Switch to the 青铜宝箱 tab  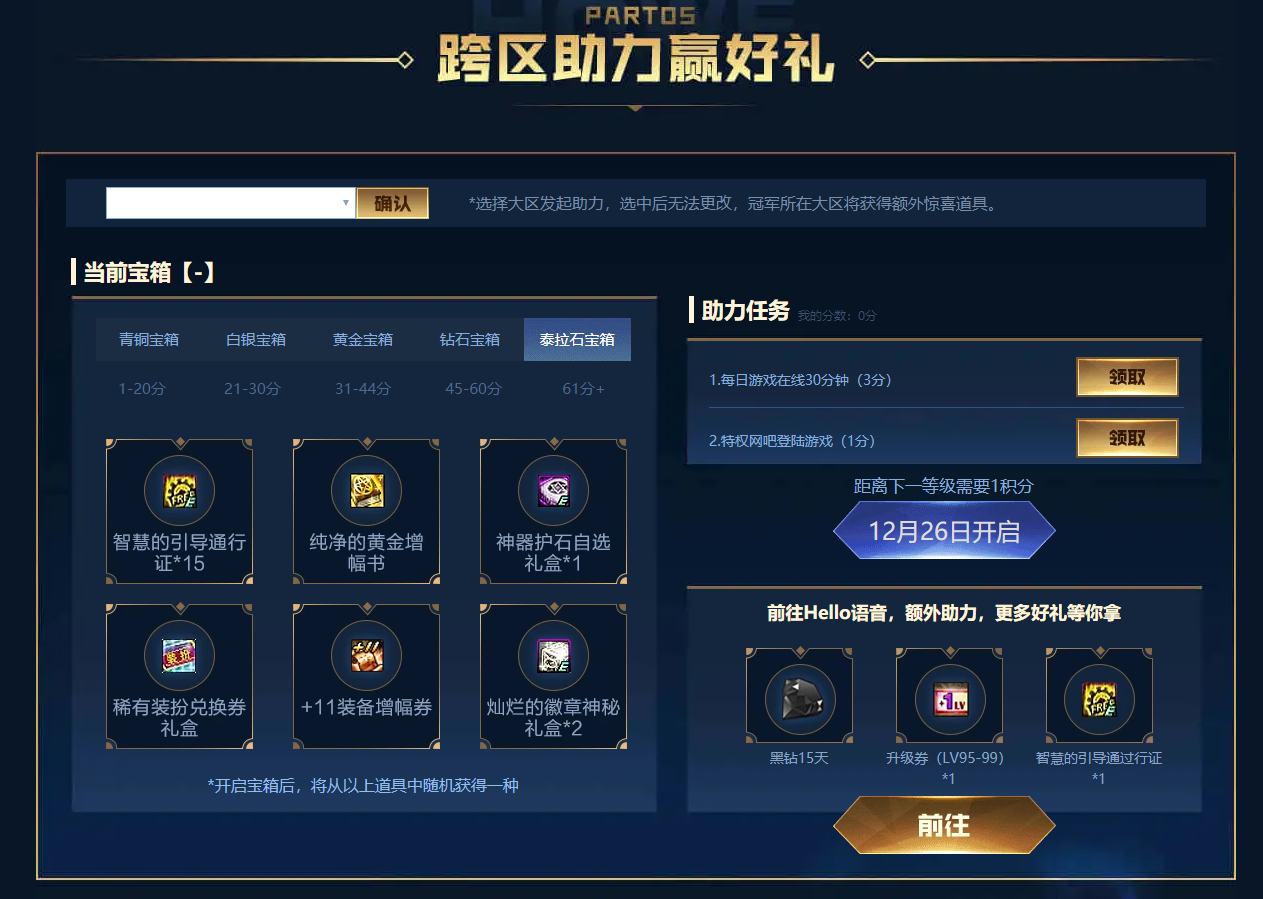pyautogui.click(x=149, y=339)
